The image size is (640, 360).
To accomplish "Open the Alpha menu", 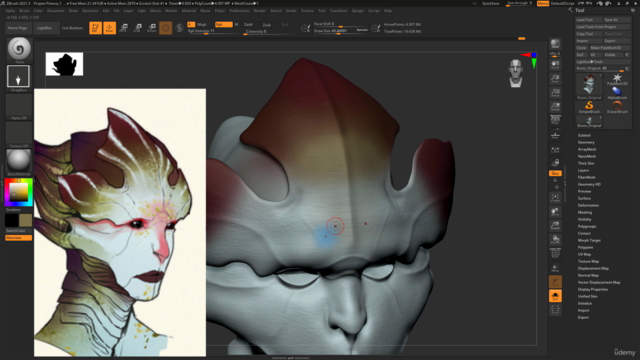I will 10,11.
